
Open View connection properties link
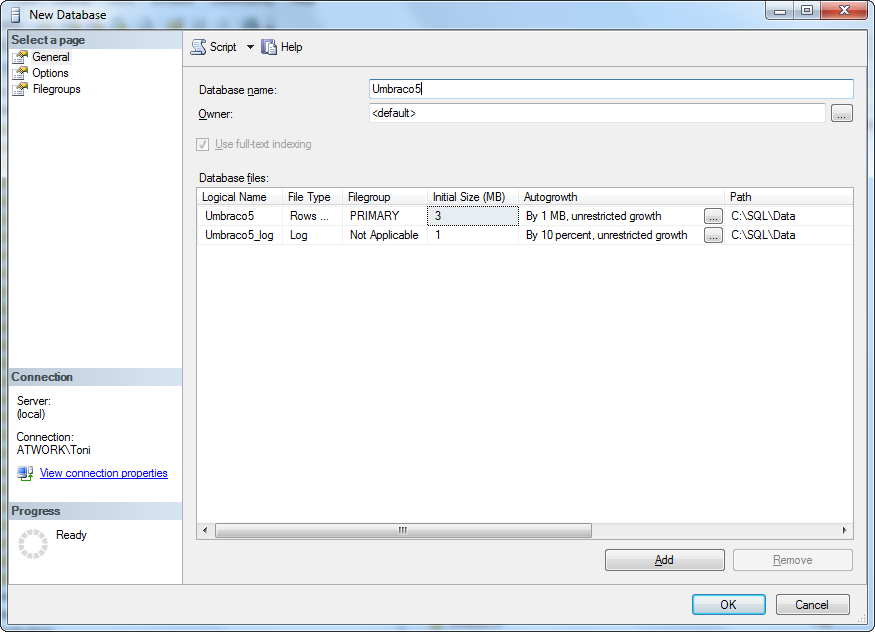click(104, 473)
